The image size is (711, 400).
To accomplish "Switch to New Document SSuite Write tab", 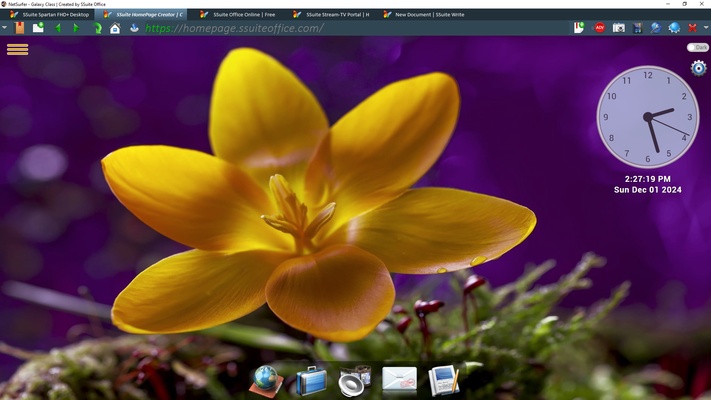I will 424,15.
